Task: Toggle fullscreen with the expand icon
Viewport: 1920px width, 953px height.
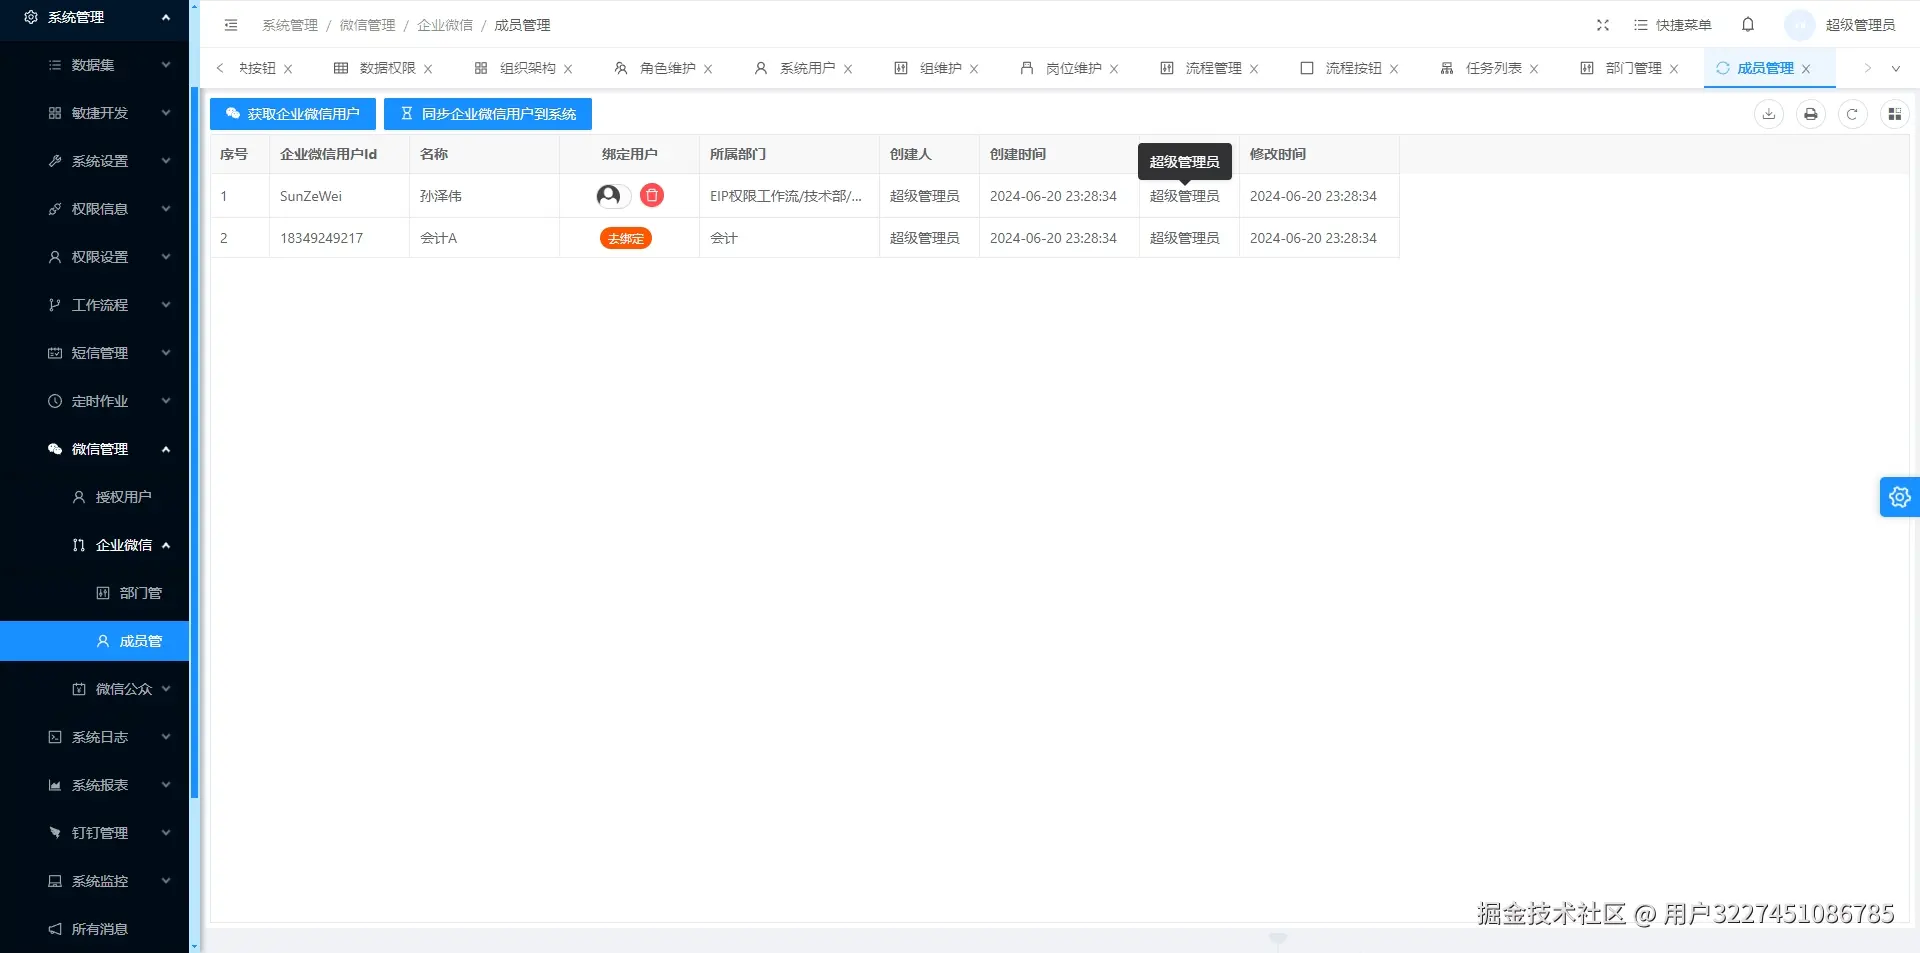Action: (1602, 24)
